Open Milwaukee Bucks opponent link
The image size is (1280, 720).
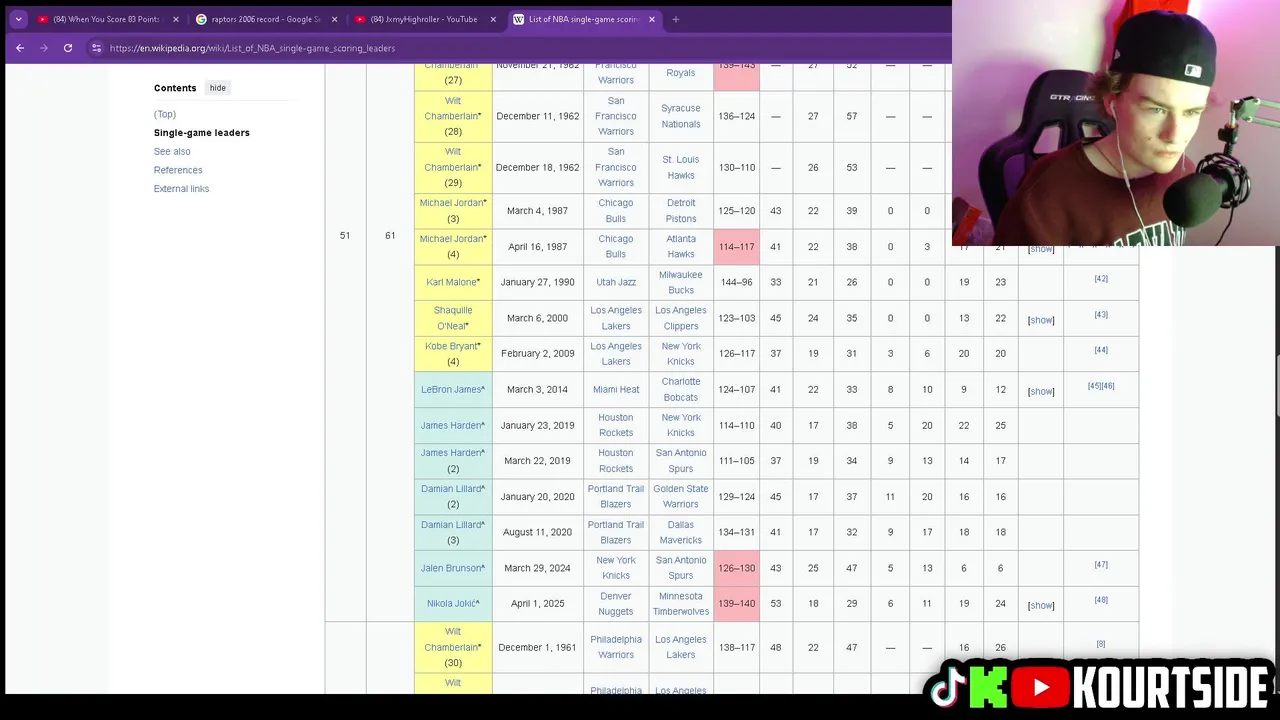(681, 282)
